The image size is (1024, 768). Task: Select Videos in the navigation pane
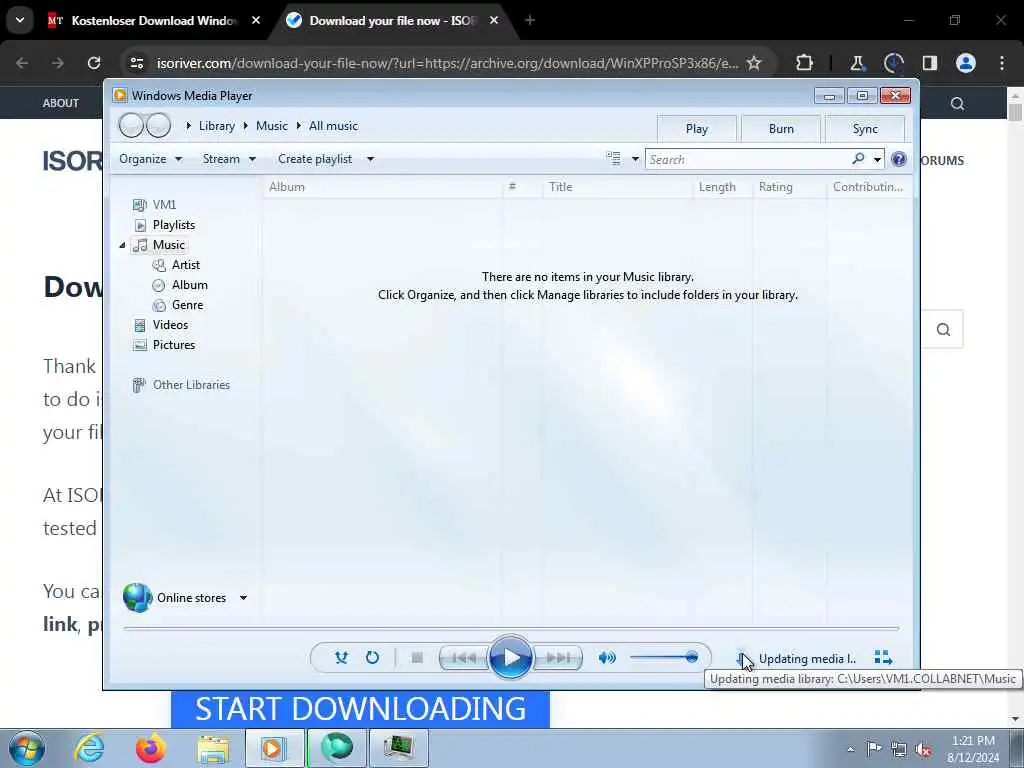click(170, 325)
